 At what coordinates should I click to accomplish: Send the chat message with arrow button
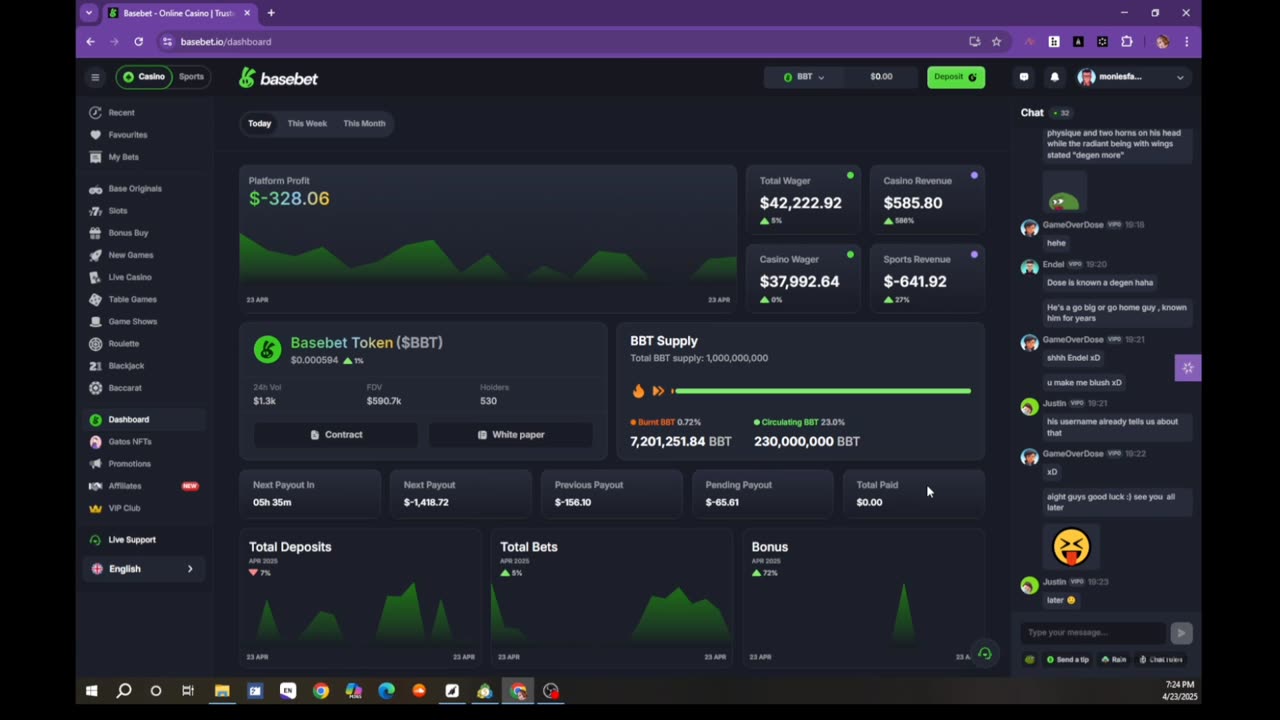[x=1181, y=632]
